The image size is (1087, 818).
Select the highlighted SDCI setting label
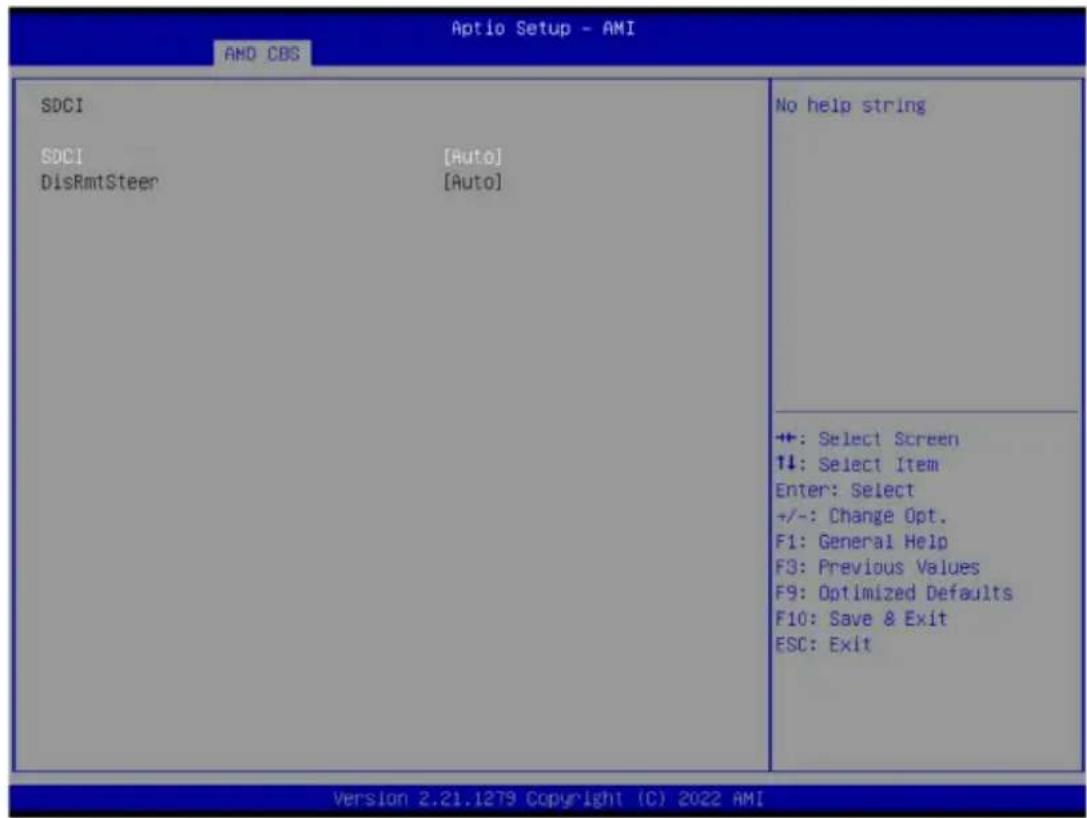[x=62, y=157]
